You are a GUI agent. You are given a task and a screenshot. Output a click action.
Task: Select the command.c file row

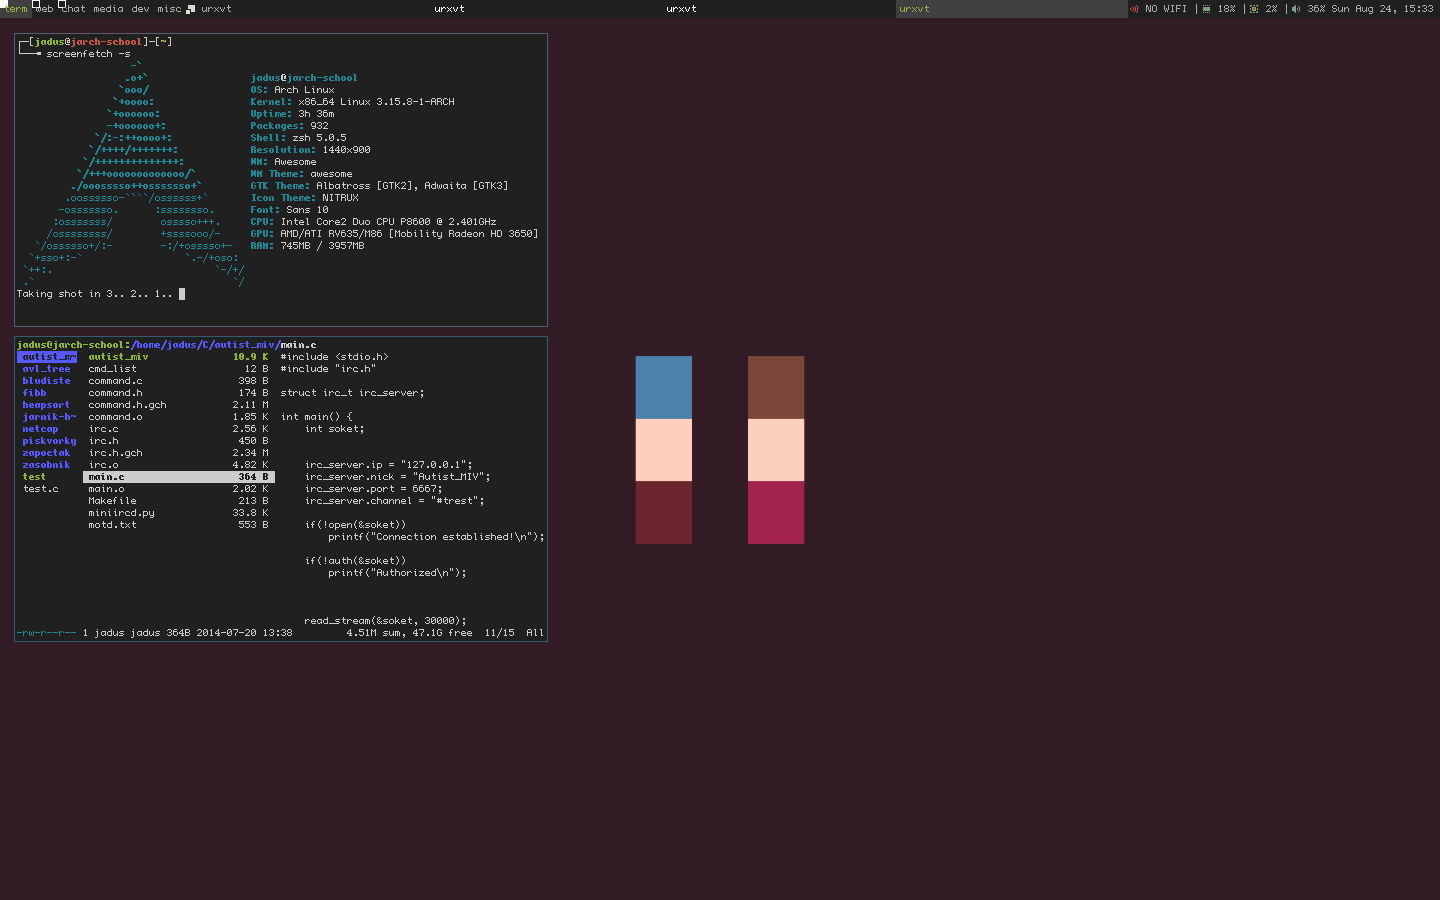pyautogui.click(x=178, y=381)
